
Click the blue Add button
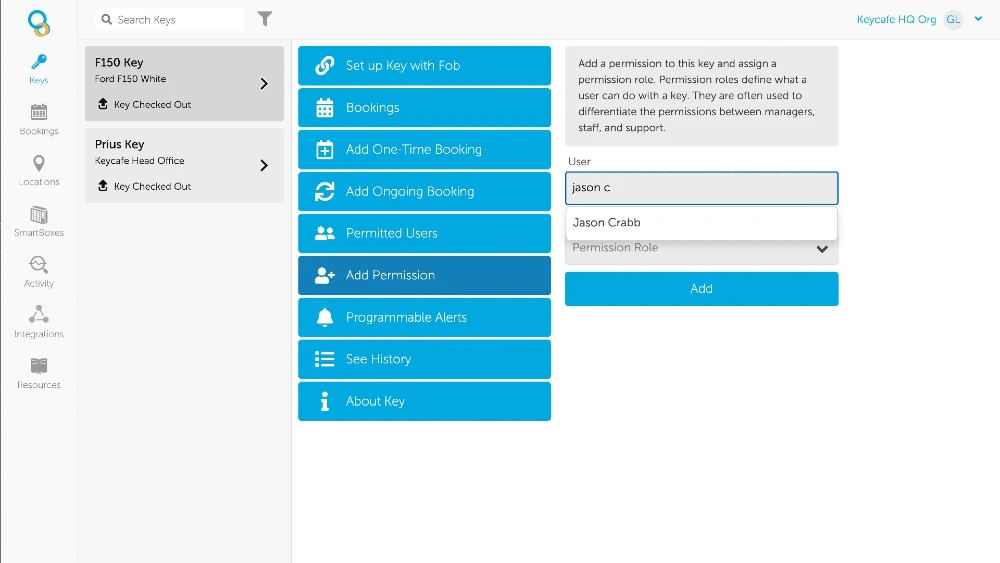pos(702,289)
